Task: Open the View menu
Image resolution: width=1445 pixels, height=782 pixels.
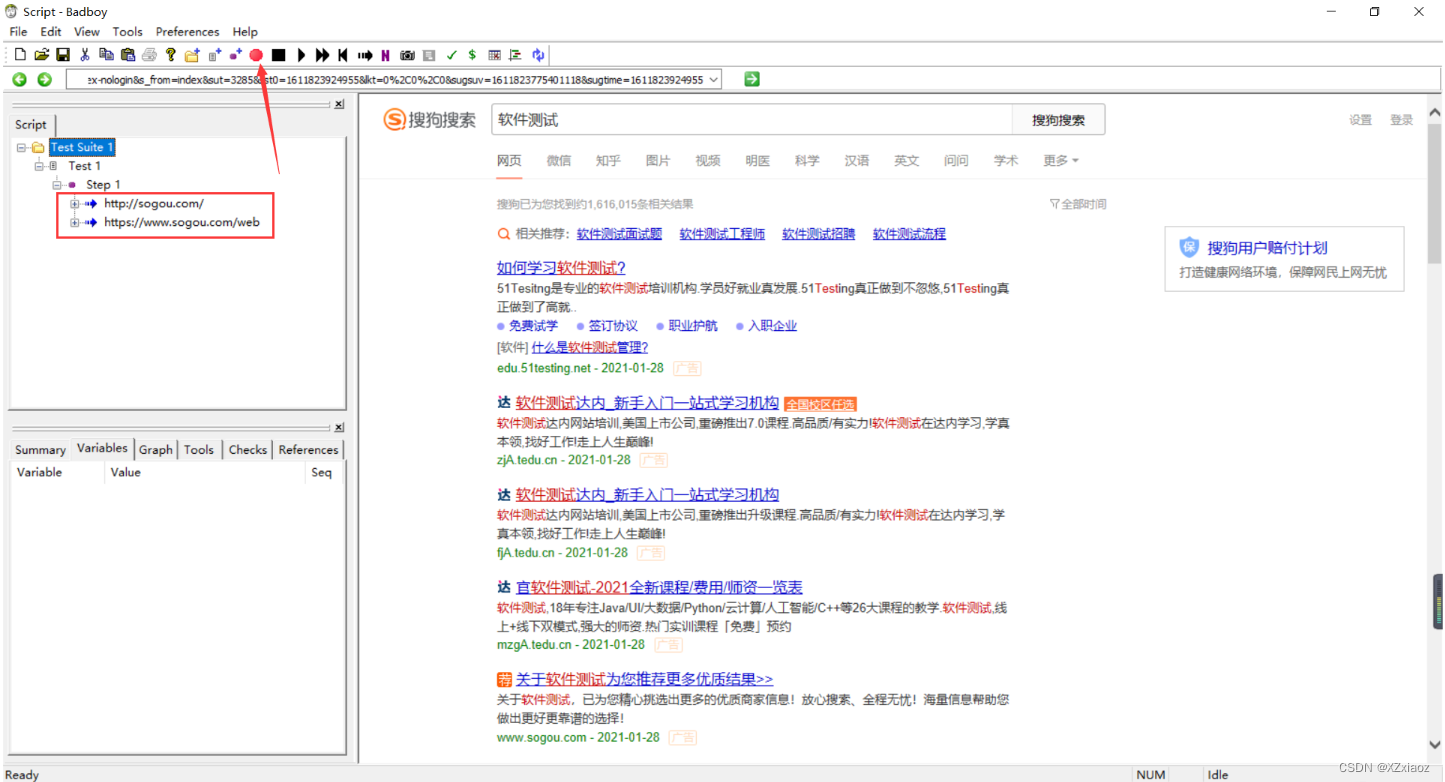Action: tap(87, 32)
